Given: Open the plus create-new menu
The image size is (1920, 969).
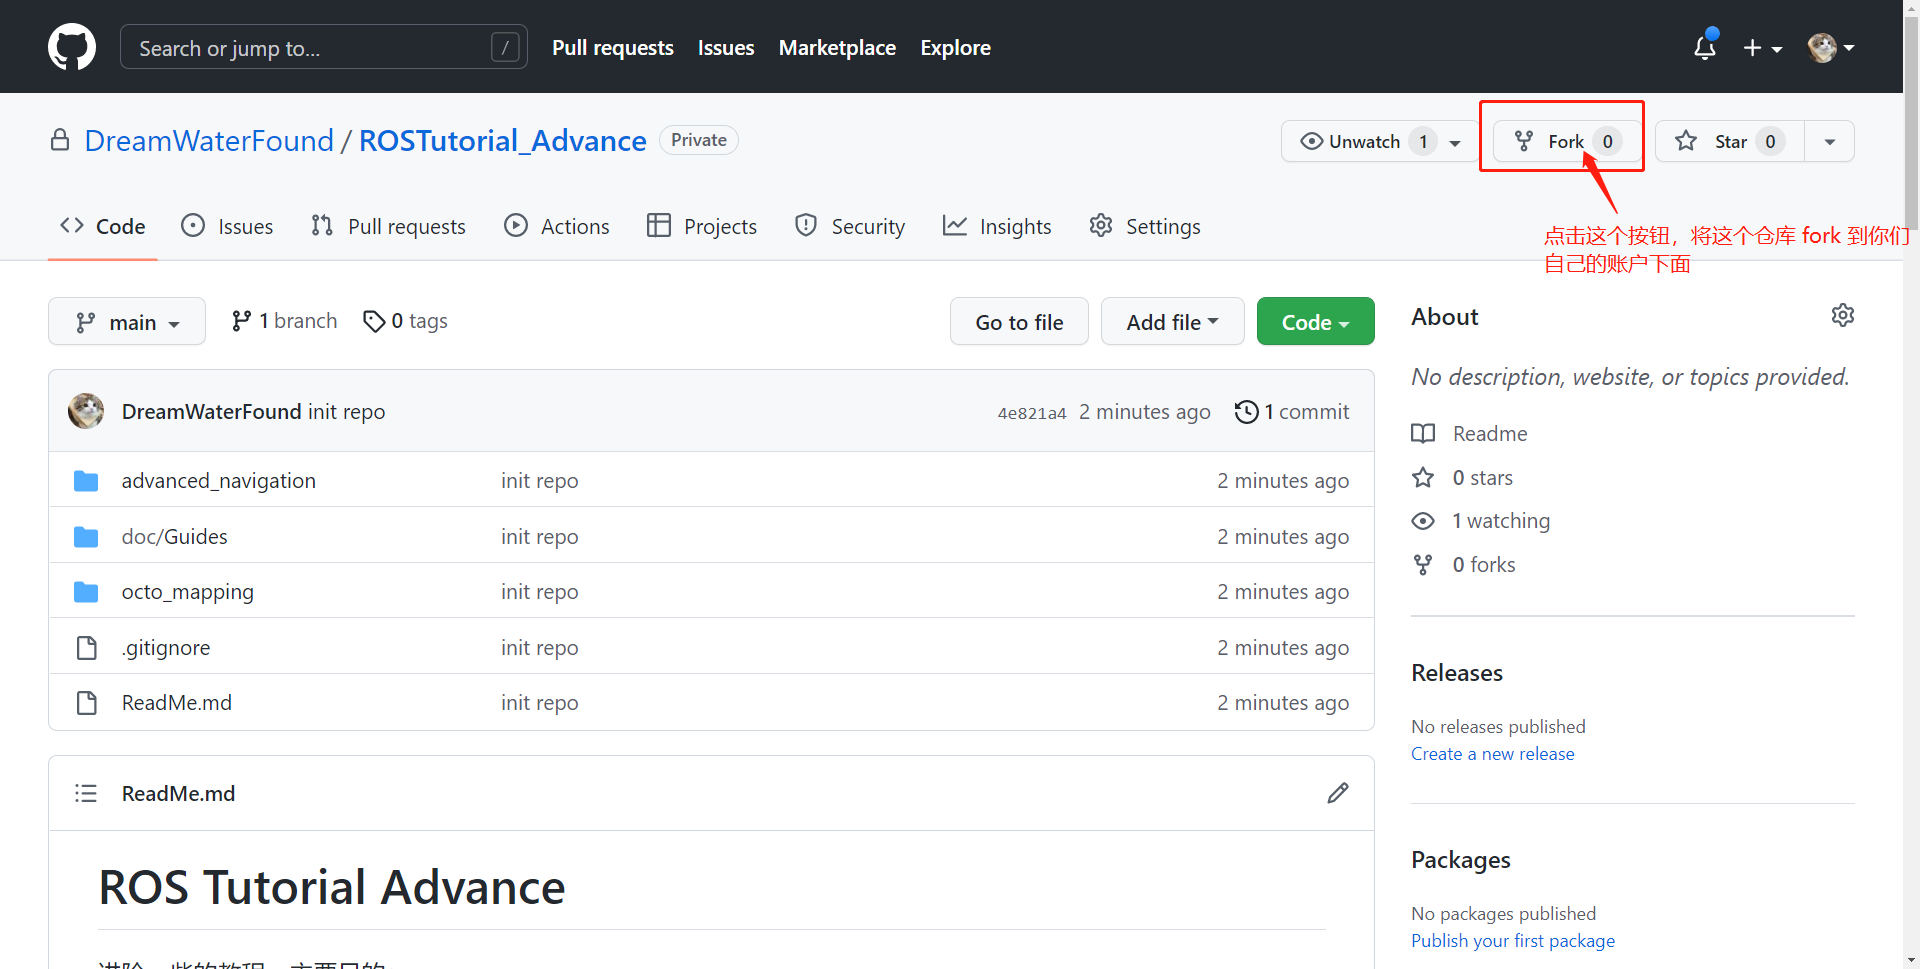Looking at the screenshot, I should (1762, 47).
